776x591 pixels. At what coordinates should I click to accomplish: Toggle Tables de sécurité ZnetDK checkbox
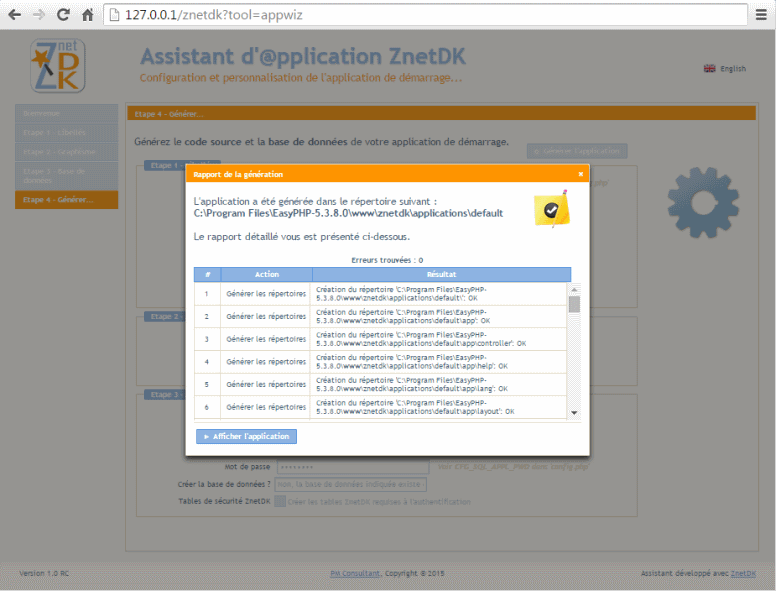(x=280, y=501)
